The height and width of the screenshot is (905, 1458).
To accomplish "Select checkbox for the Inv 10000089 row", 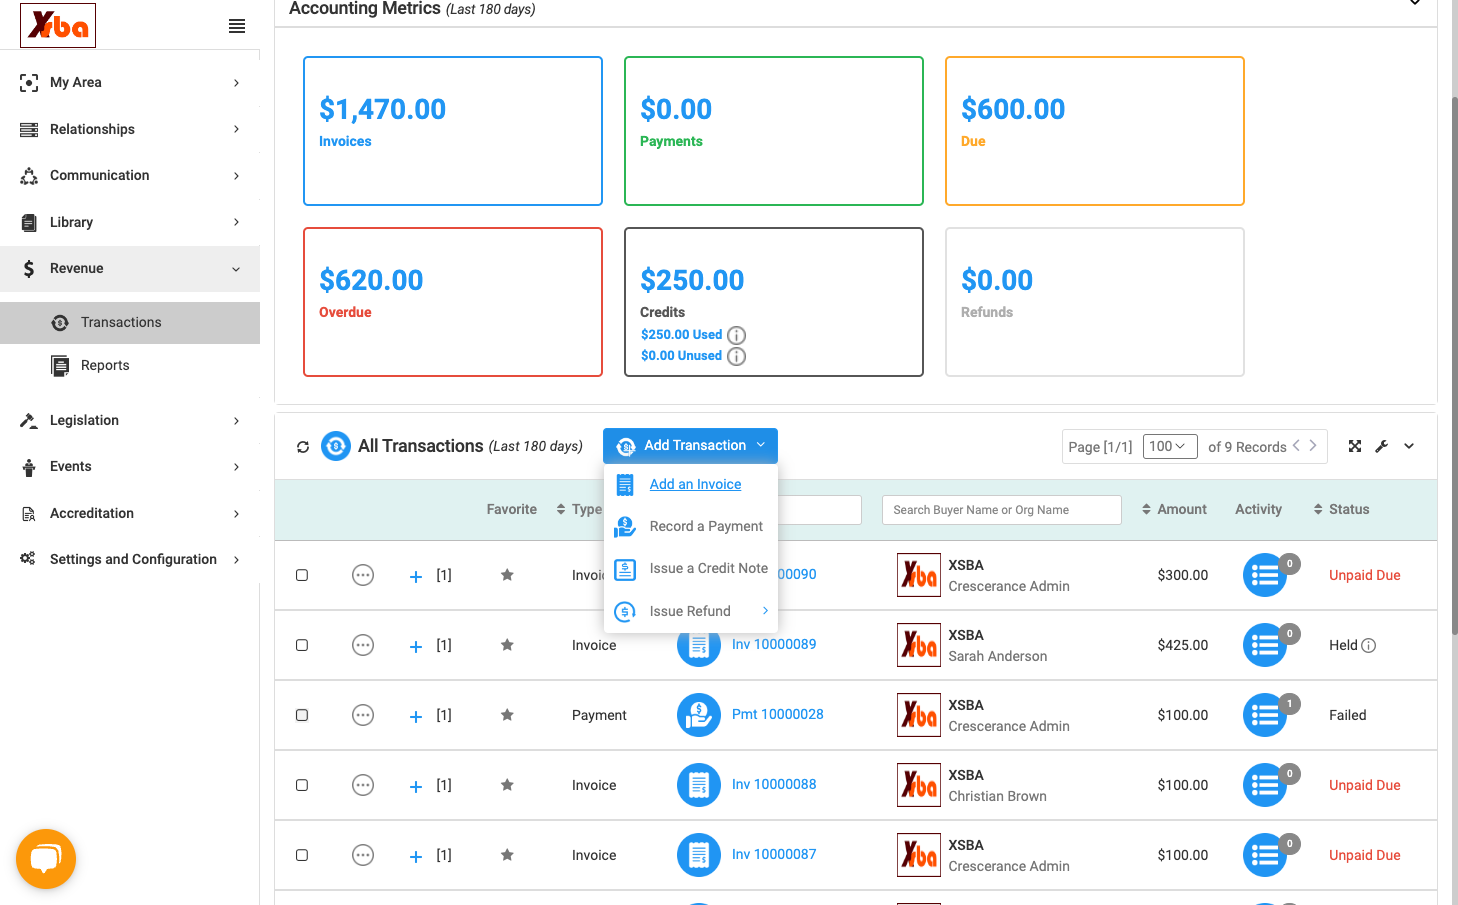I will (x=302, y=645).
